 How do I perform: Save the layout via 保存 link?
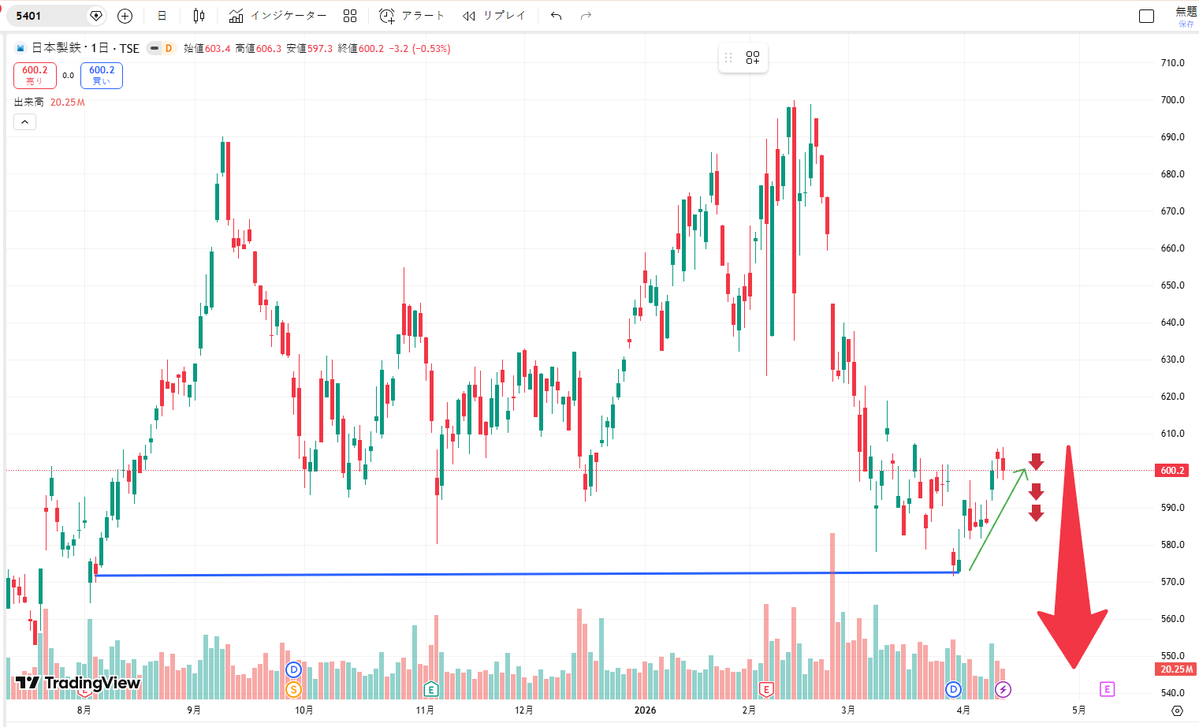[x=1186, y=24]
